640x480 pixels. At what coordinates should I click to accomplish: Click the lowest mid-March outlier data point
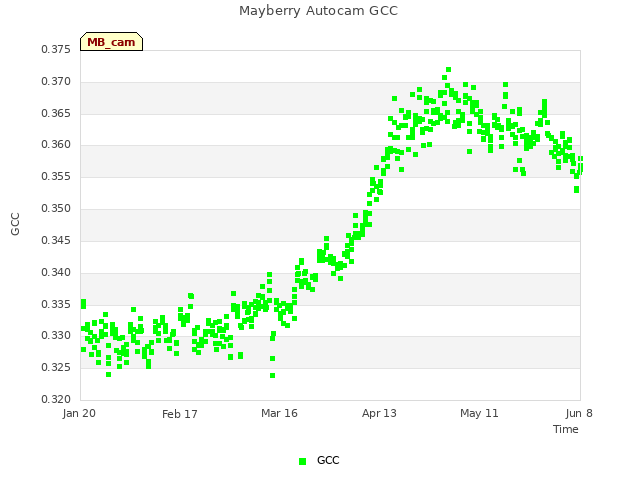click(273, 376)
